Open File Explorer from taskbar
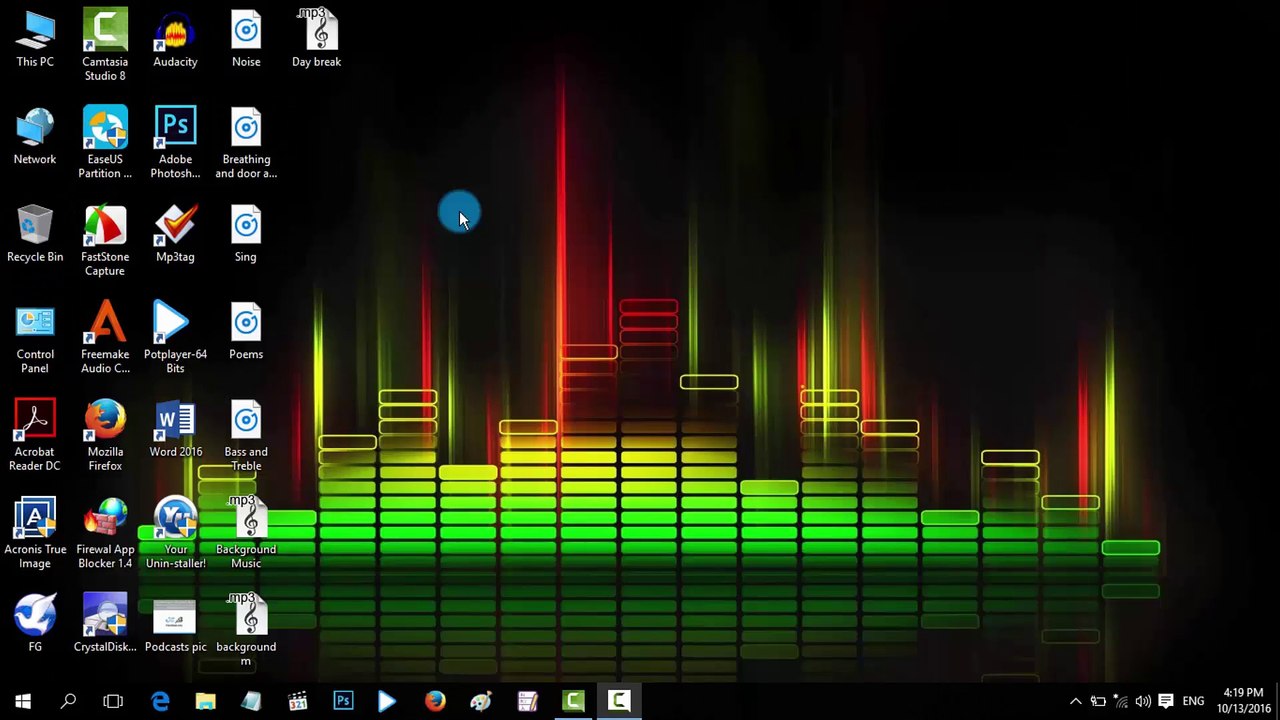The width and height of the screenshot is (1280, 720). [x=205, y=701]
